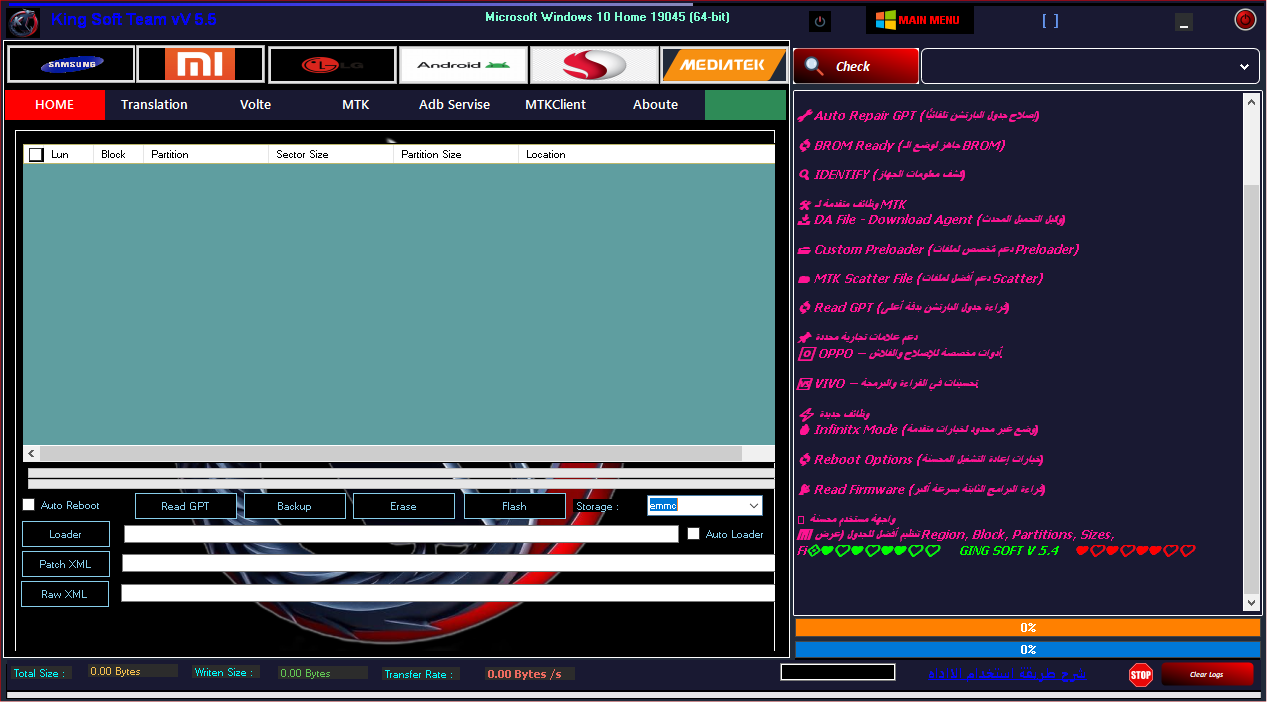Open the Samsung brand section
1267x702 pixels.
[71, 65]
